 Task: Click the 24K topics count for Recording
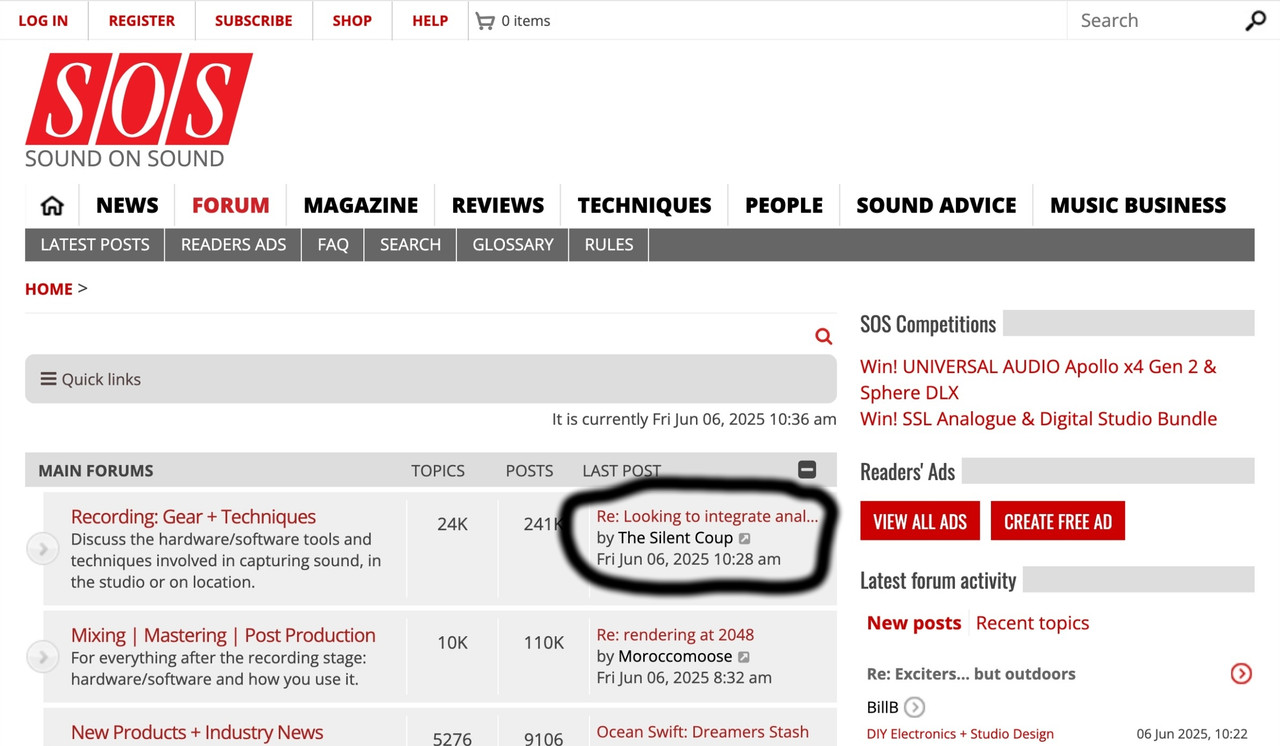[452, 524]
